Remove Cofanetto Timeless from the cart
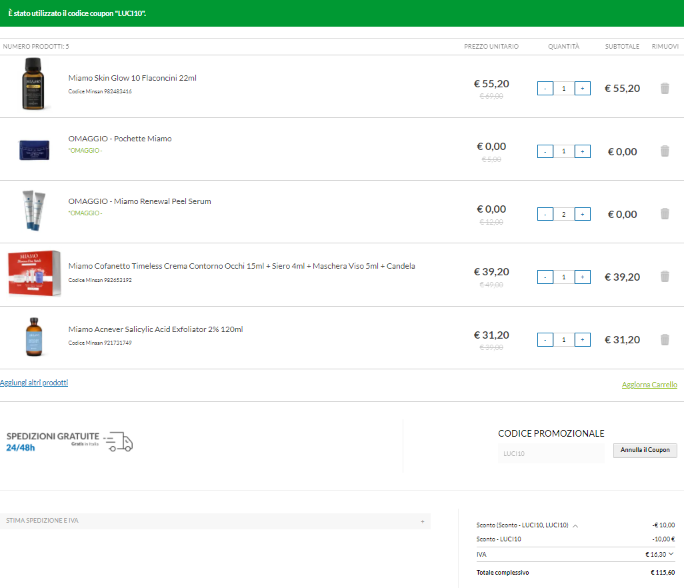The width and height of the screenshot is (687, 588). [x=665, y=277]
